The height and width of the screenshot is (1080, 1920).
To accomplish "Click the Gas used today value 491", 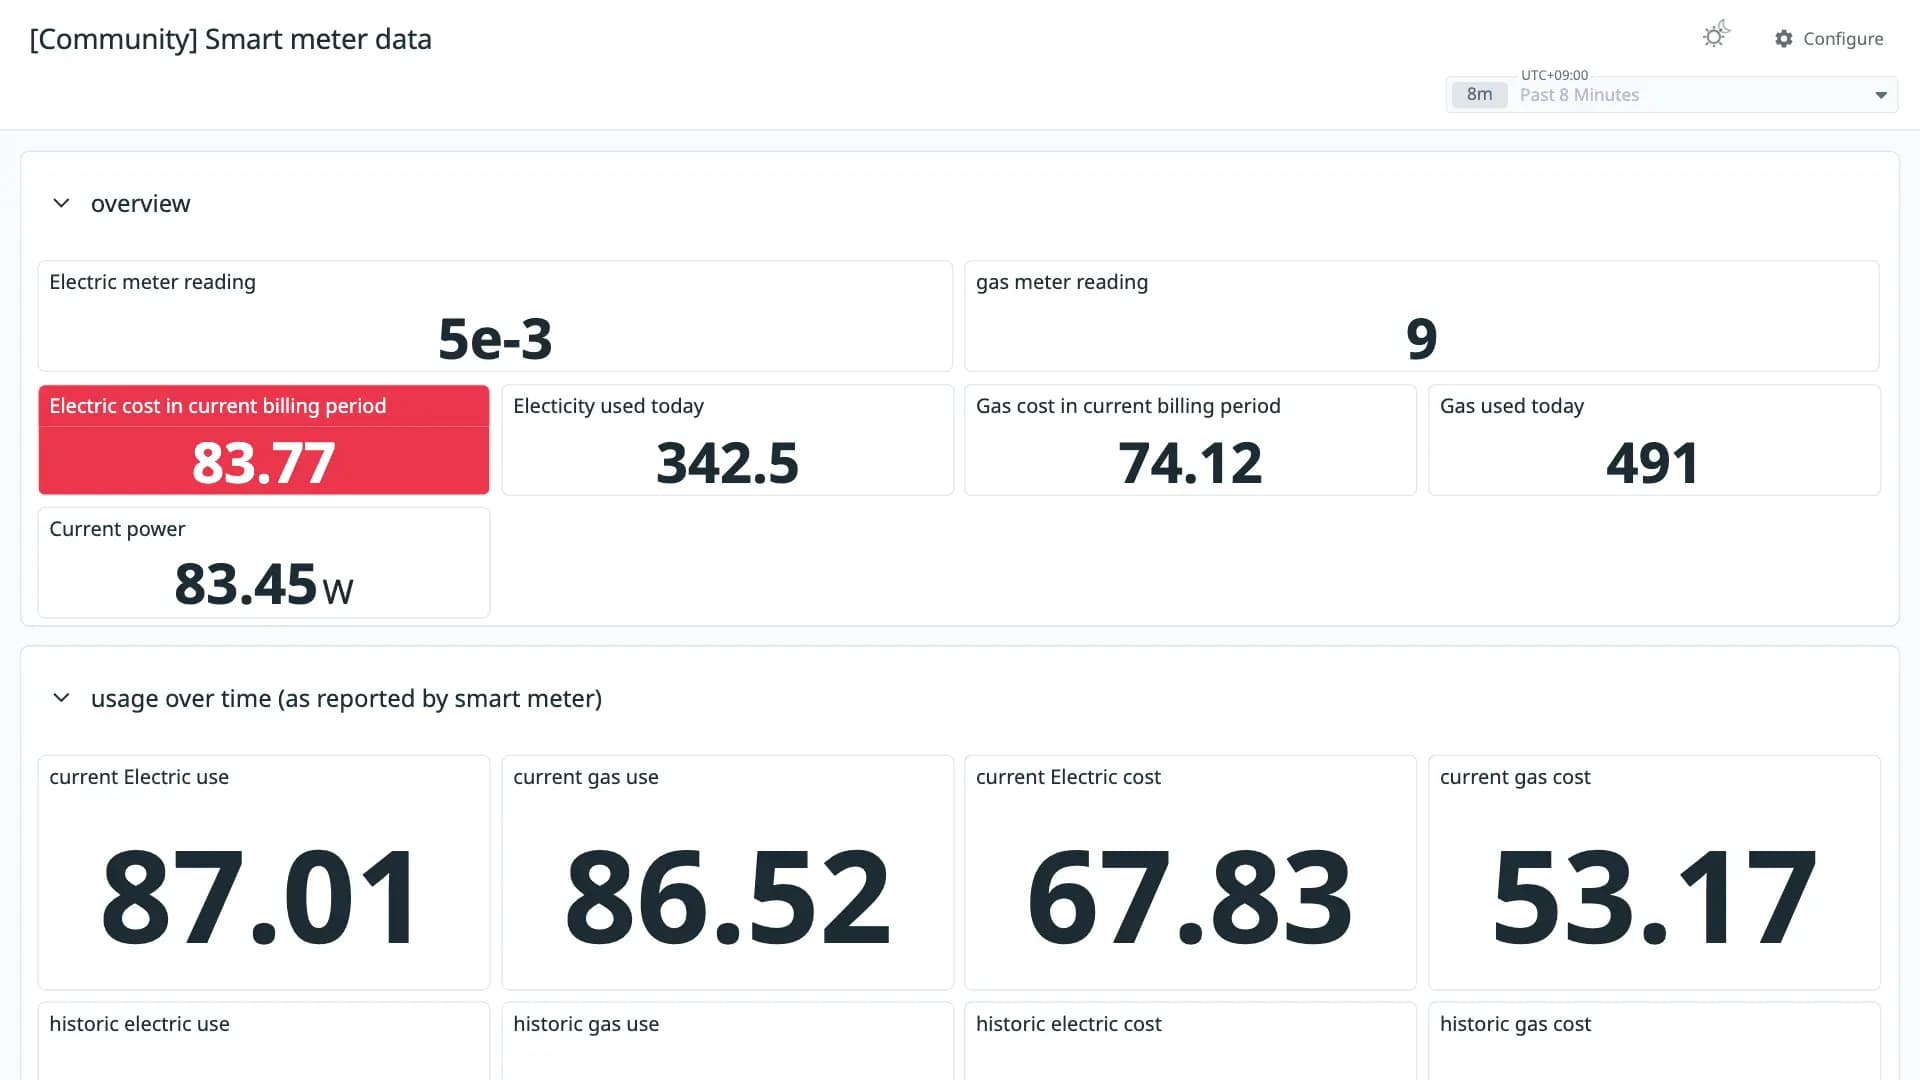I will click(1653, 463).
